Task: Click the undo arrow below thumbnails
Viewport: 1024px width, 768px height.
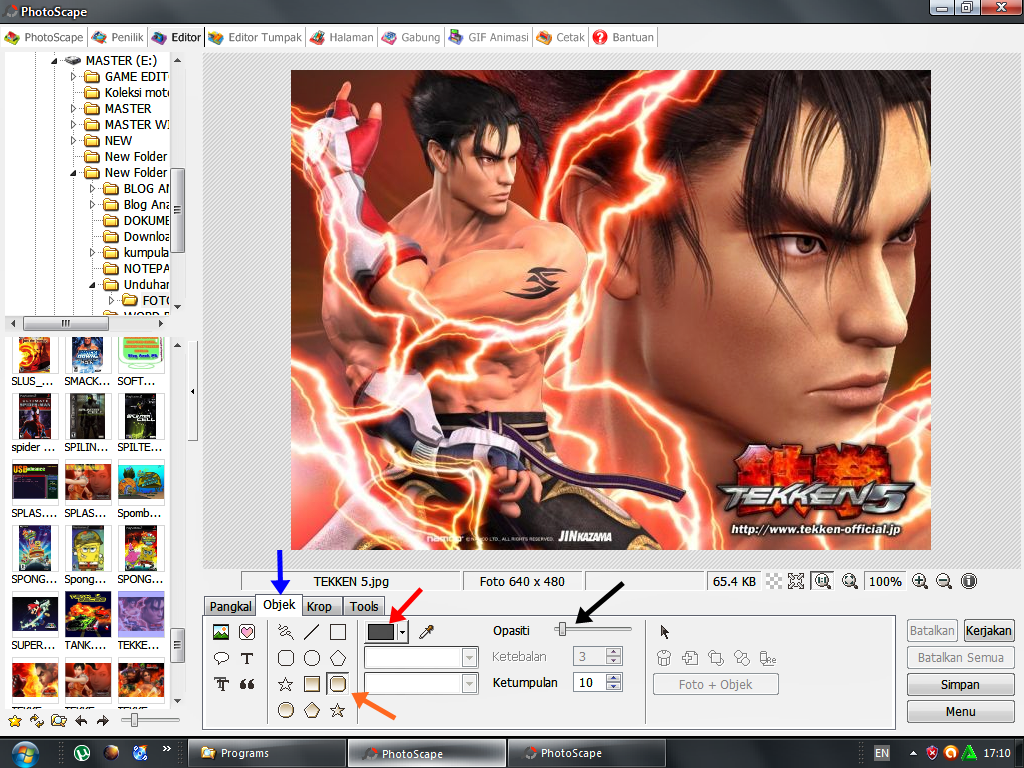Action: point(81,720)
